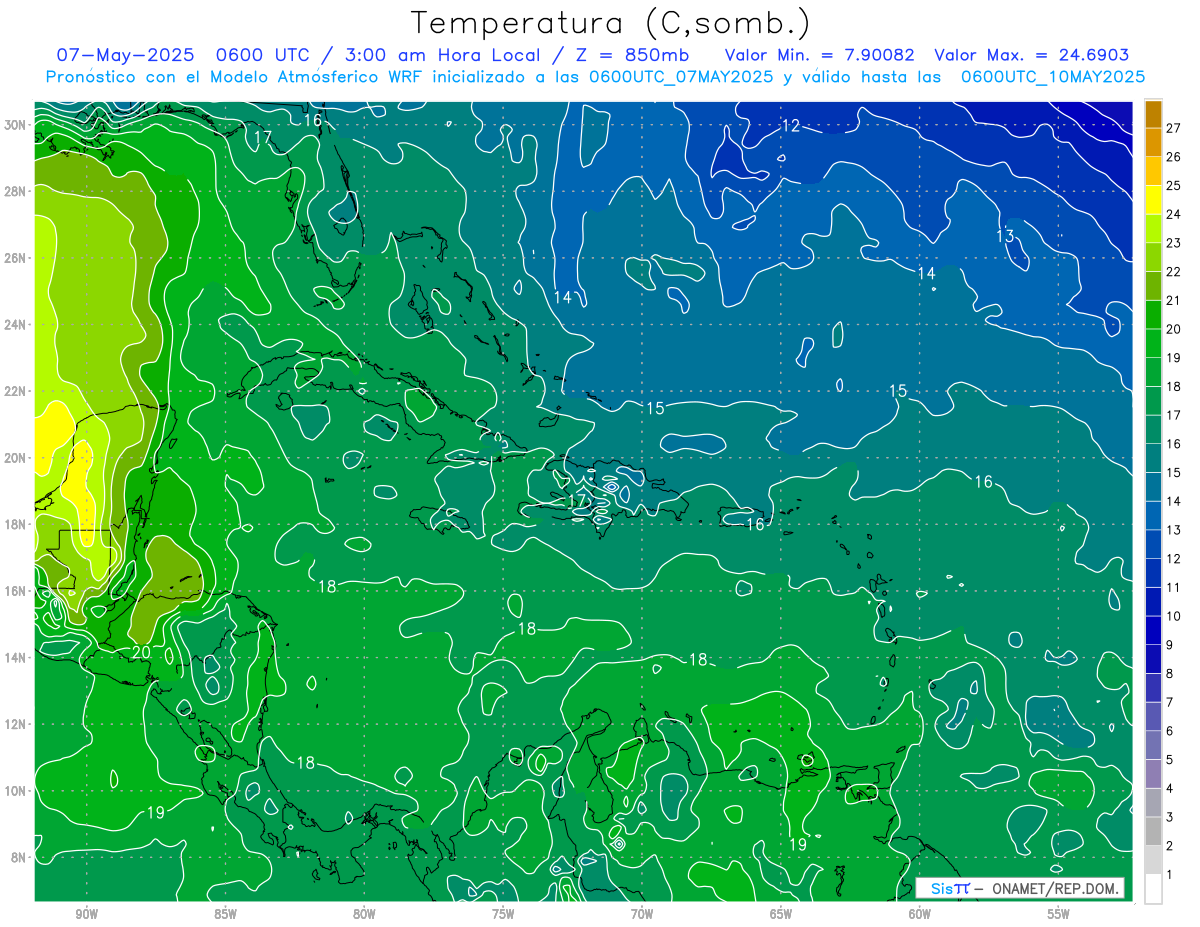Click the dark orange legend swatch above 27
The image size is (1200, 927).
click(x=1153, y=113)
